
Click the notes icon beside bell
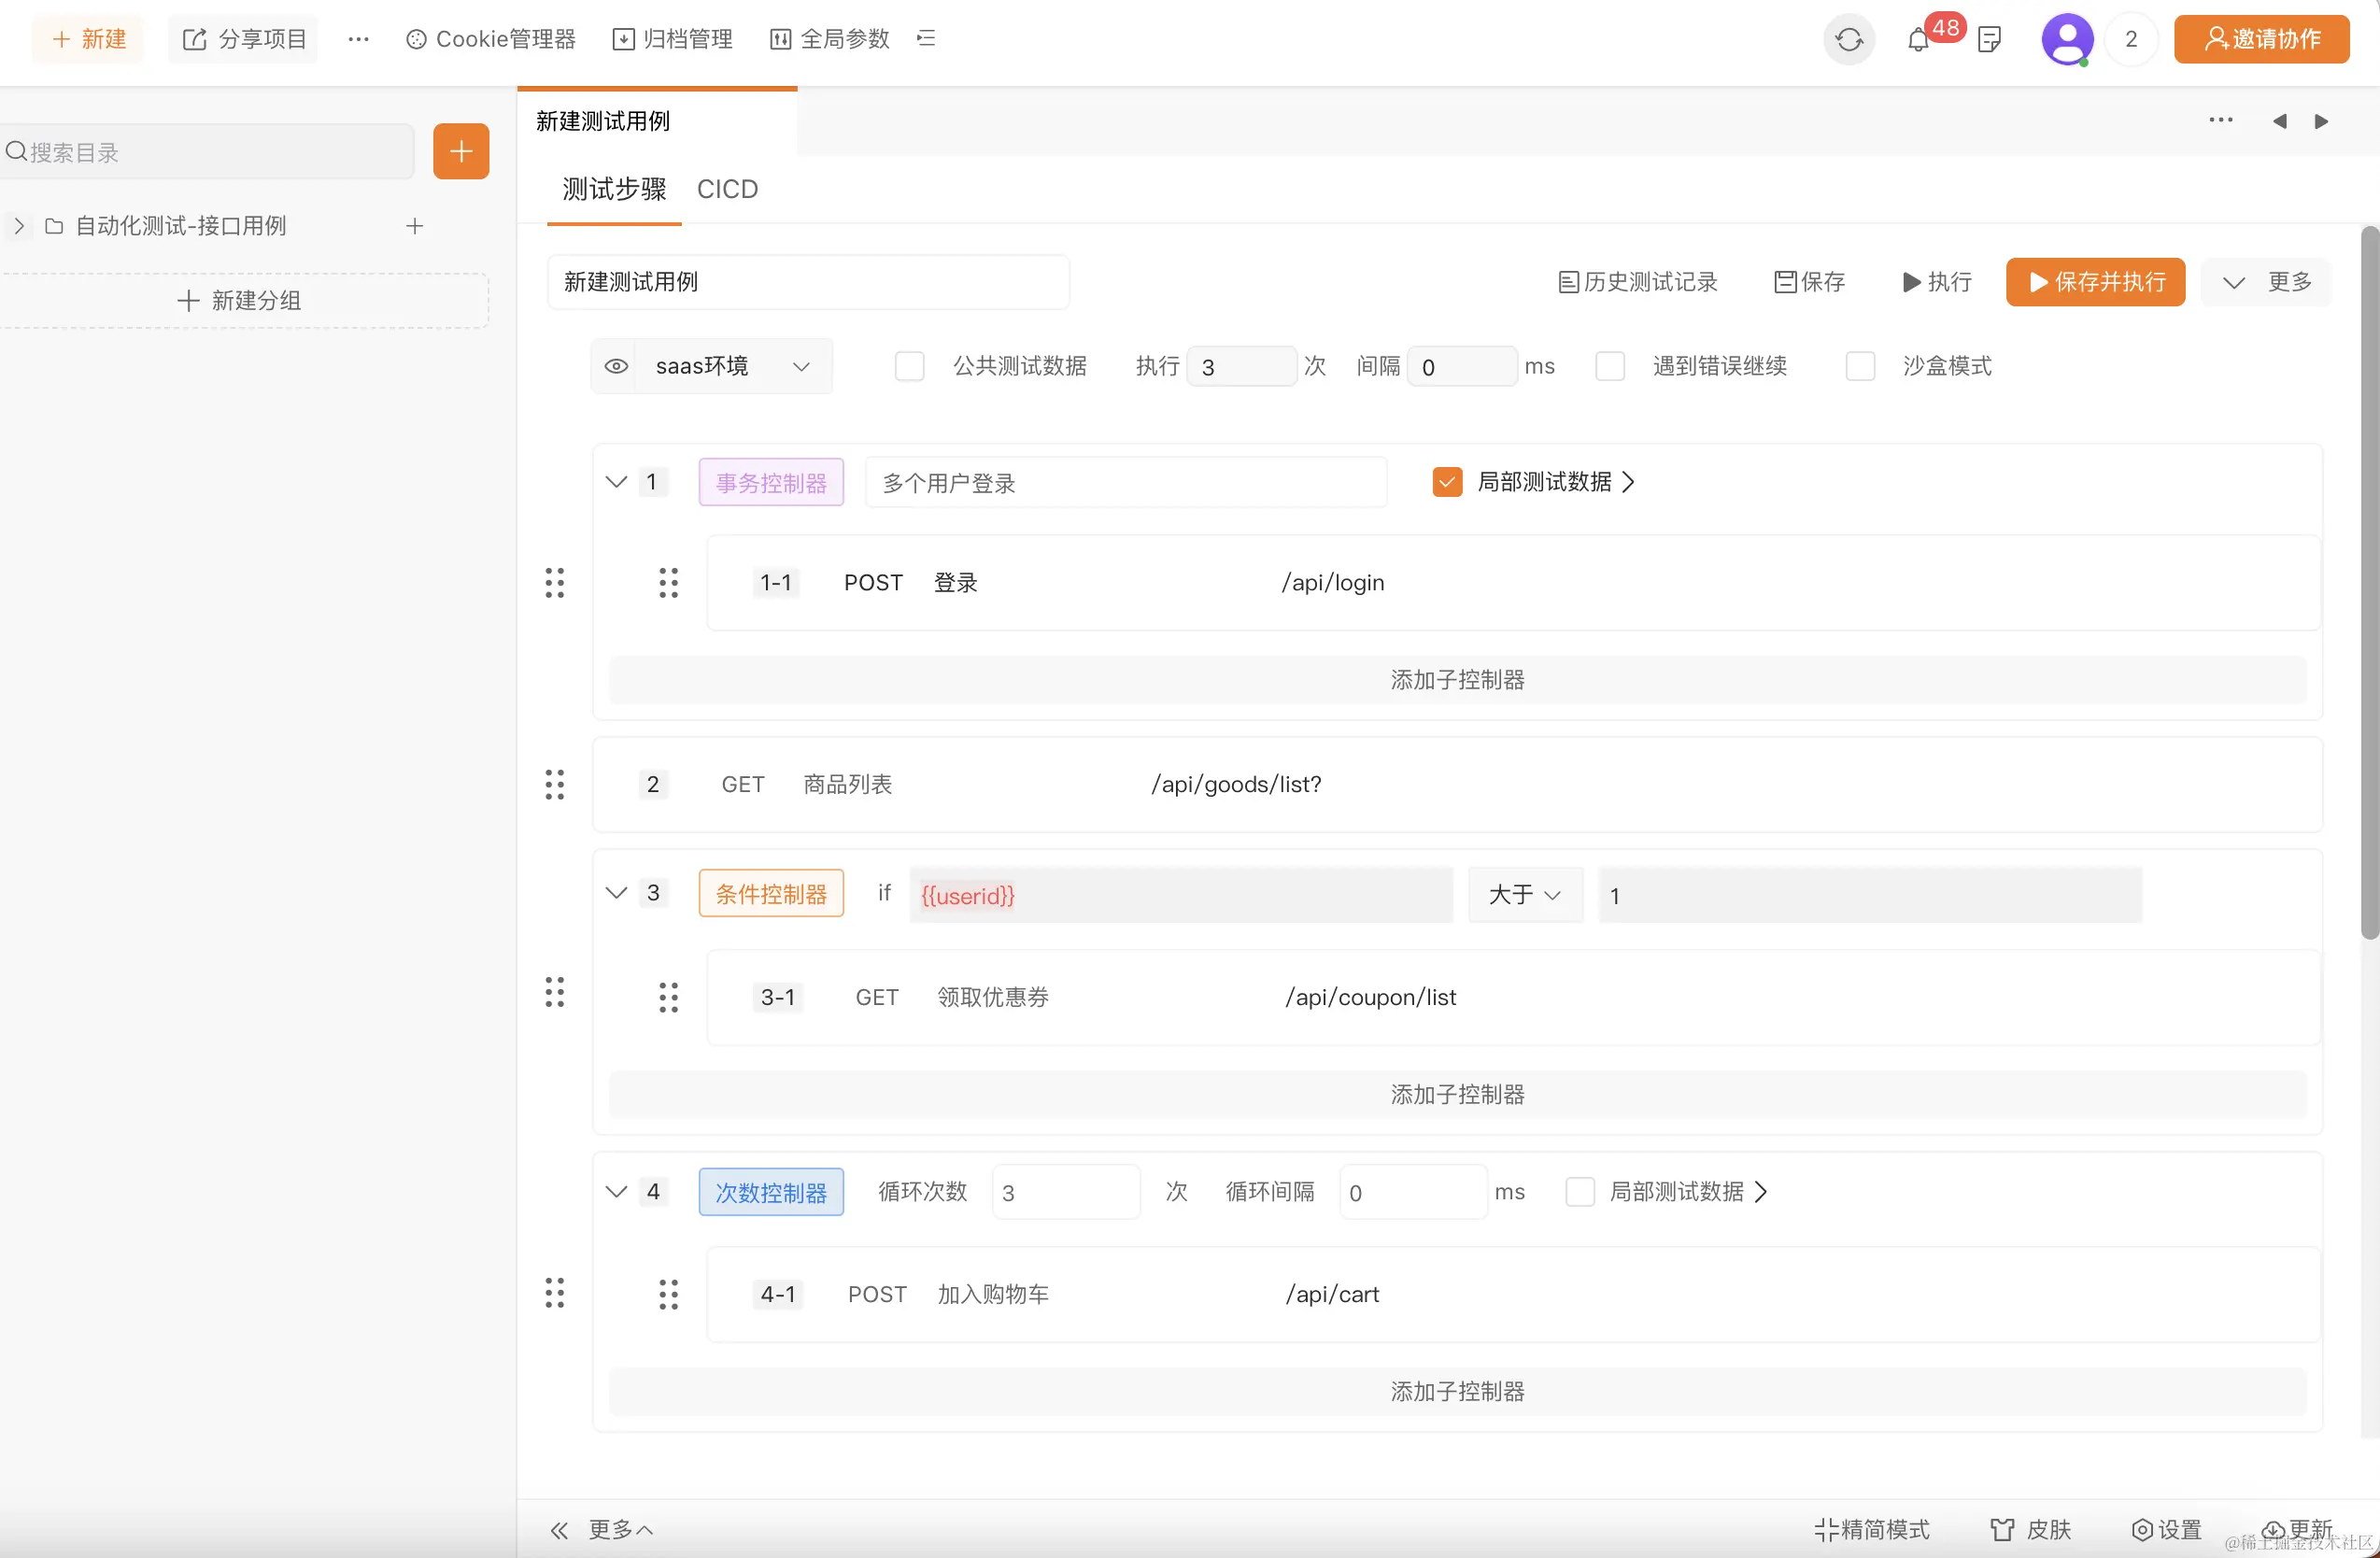(x=1989, y=40)
